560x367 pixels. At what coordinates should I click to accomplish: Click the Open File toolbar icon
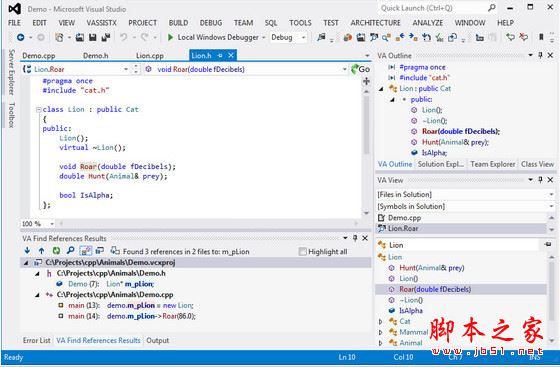click(x=79, y=37)
